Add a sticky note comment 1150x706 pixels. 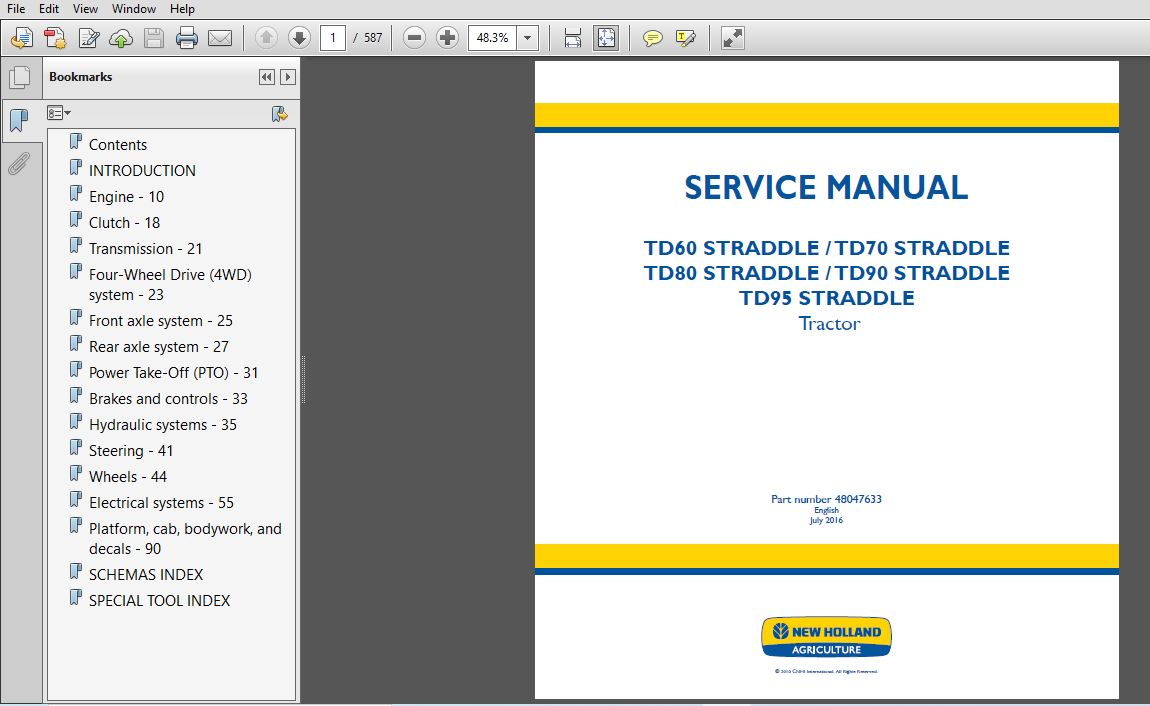tap(652, 38)
